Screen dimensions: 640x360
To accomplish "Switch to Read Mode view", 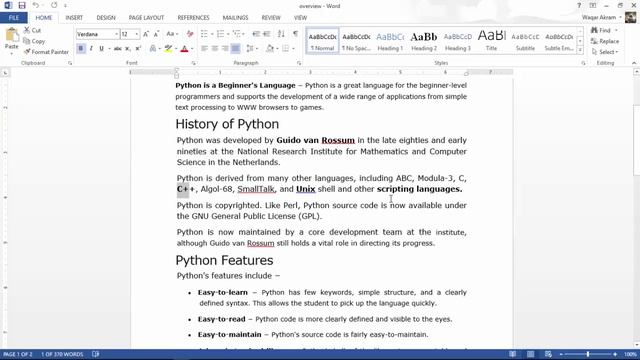I will click(513, 354).
